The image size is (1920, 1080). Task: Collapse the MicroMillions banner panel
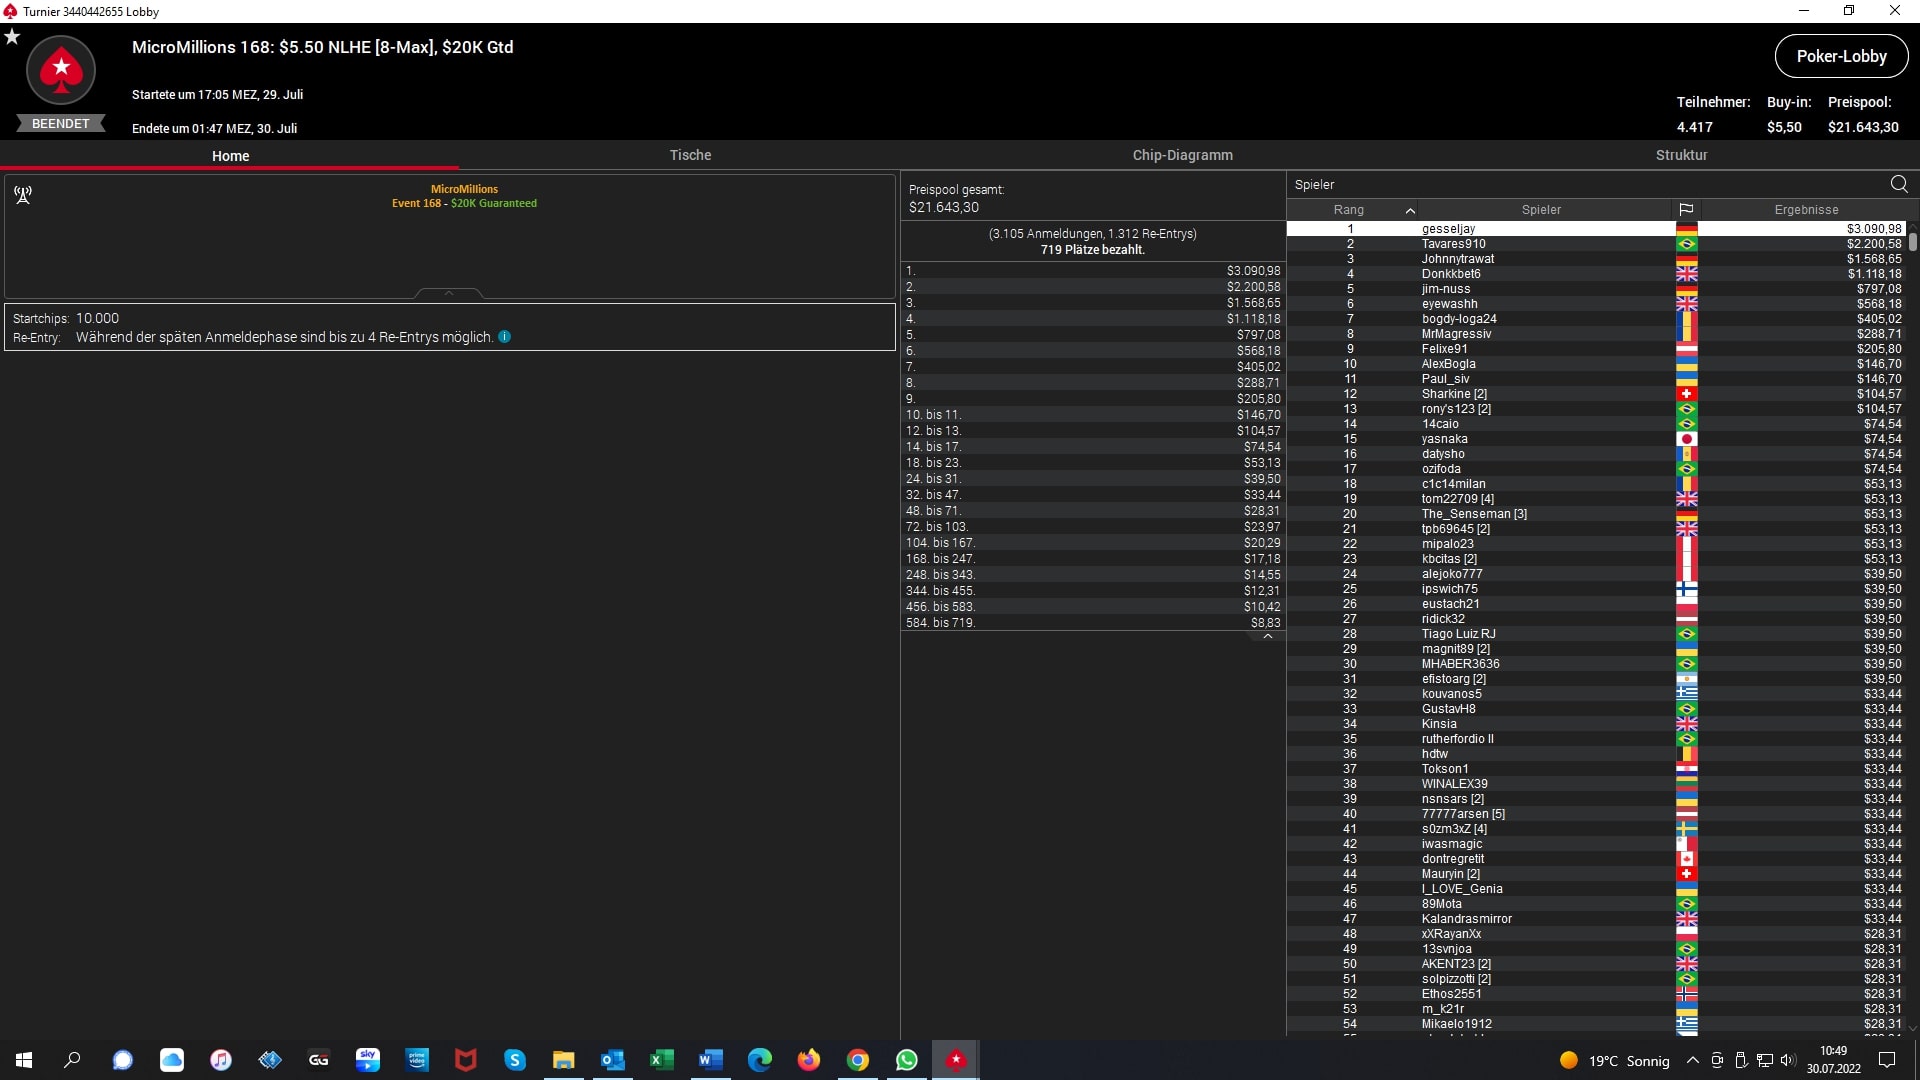click(x=449, y=293)
